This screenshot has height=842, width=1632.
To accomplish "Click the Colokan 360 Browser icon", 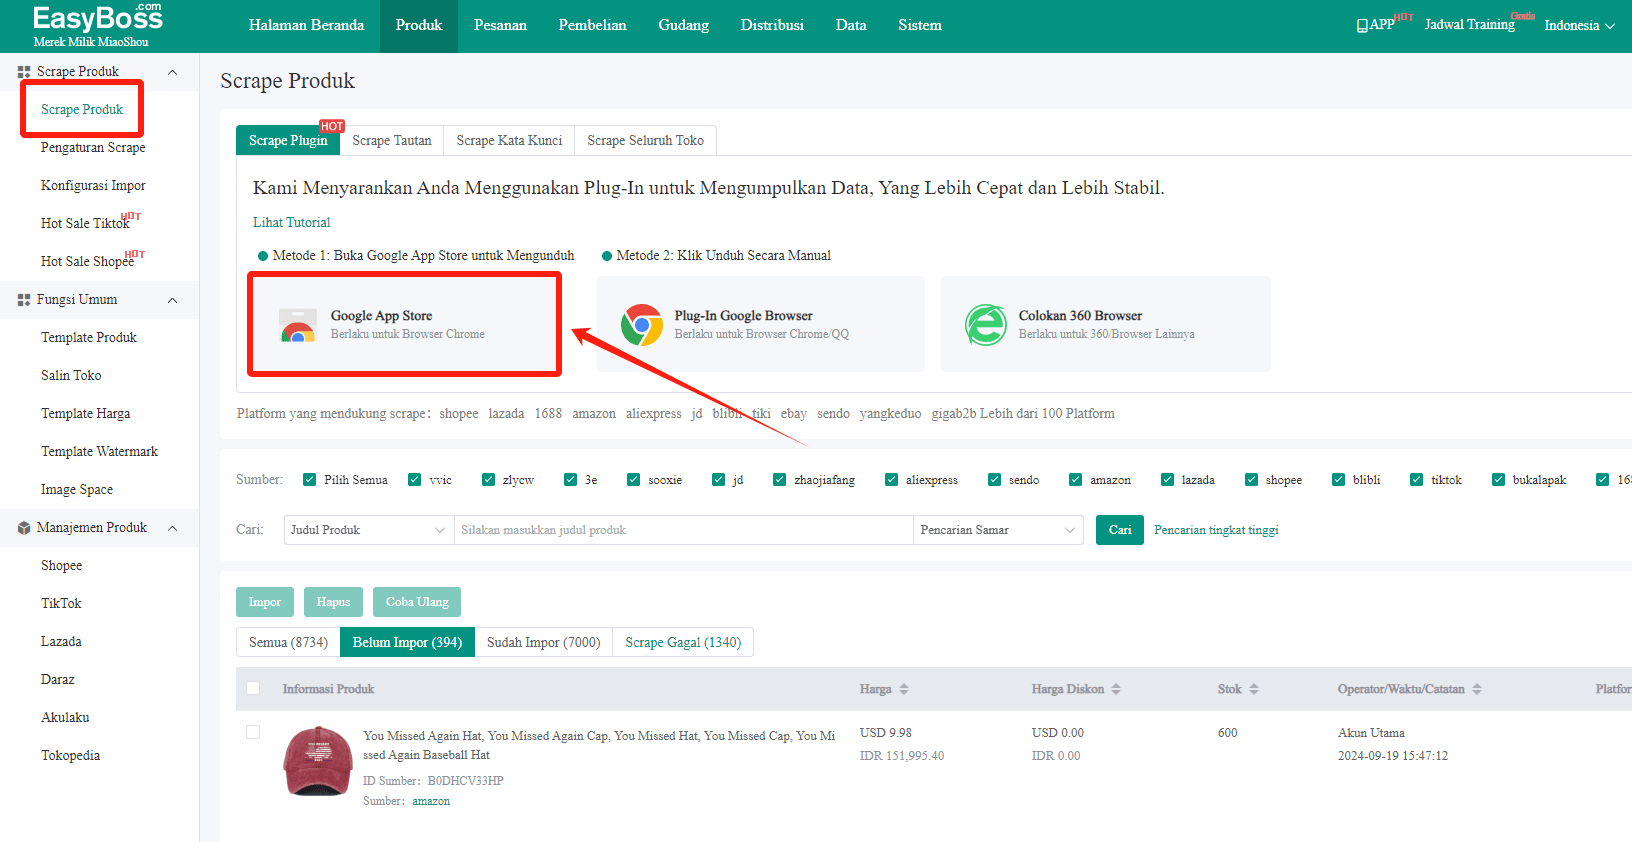I will 986,325.
